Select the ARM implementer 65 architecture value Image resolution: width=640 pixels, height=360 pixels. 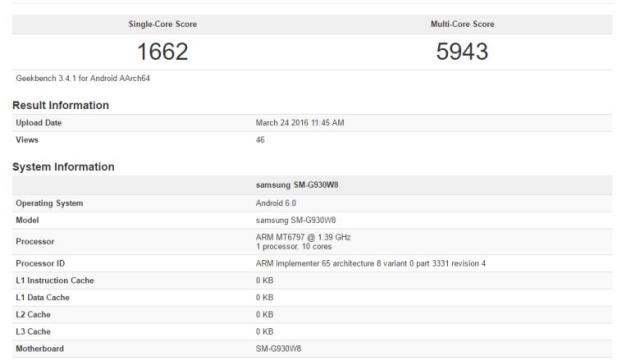(x=371, y=264)
